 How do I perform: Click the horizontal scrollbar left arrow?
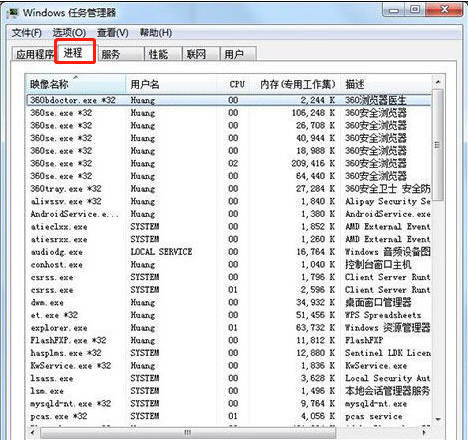click(x=33, y=433)
